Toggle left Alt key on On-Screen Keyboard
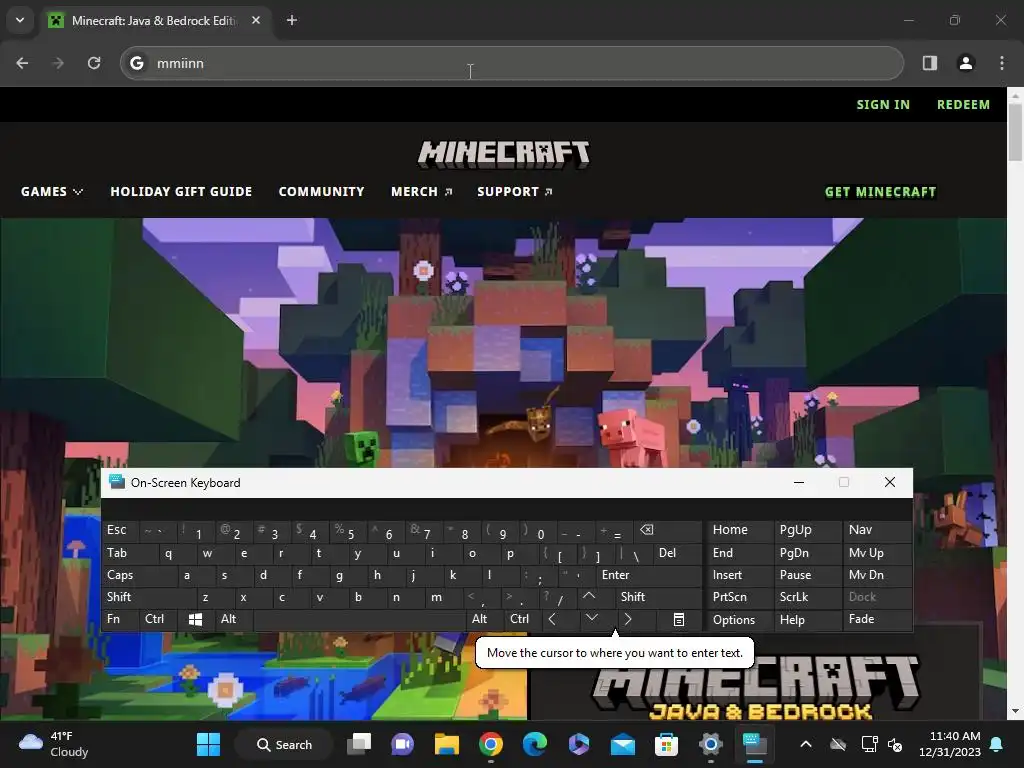The image size is (1024, 768). click(233, 619)
